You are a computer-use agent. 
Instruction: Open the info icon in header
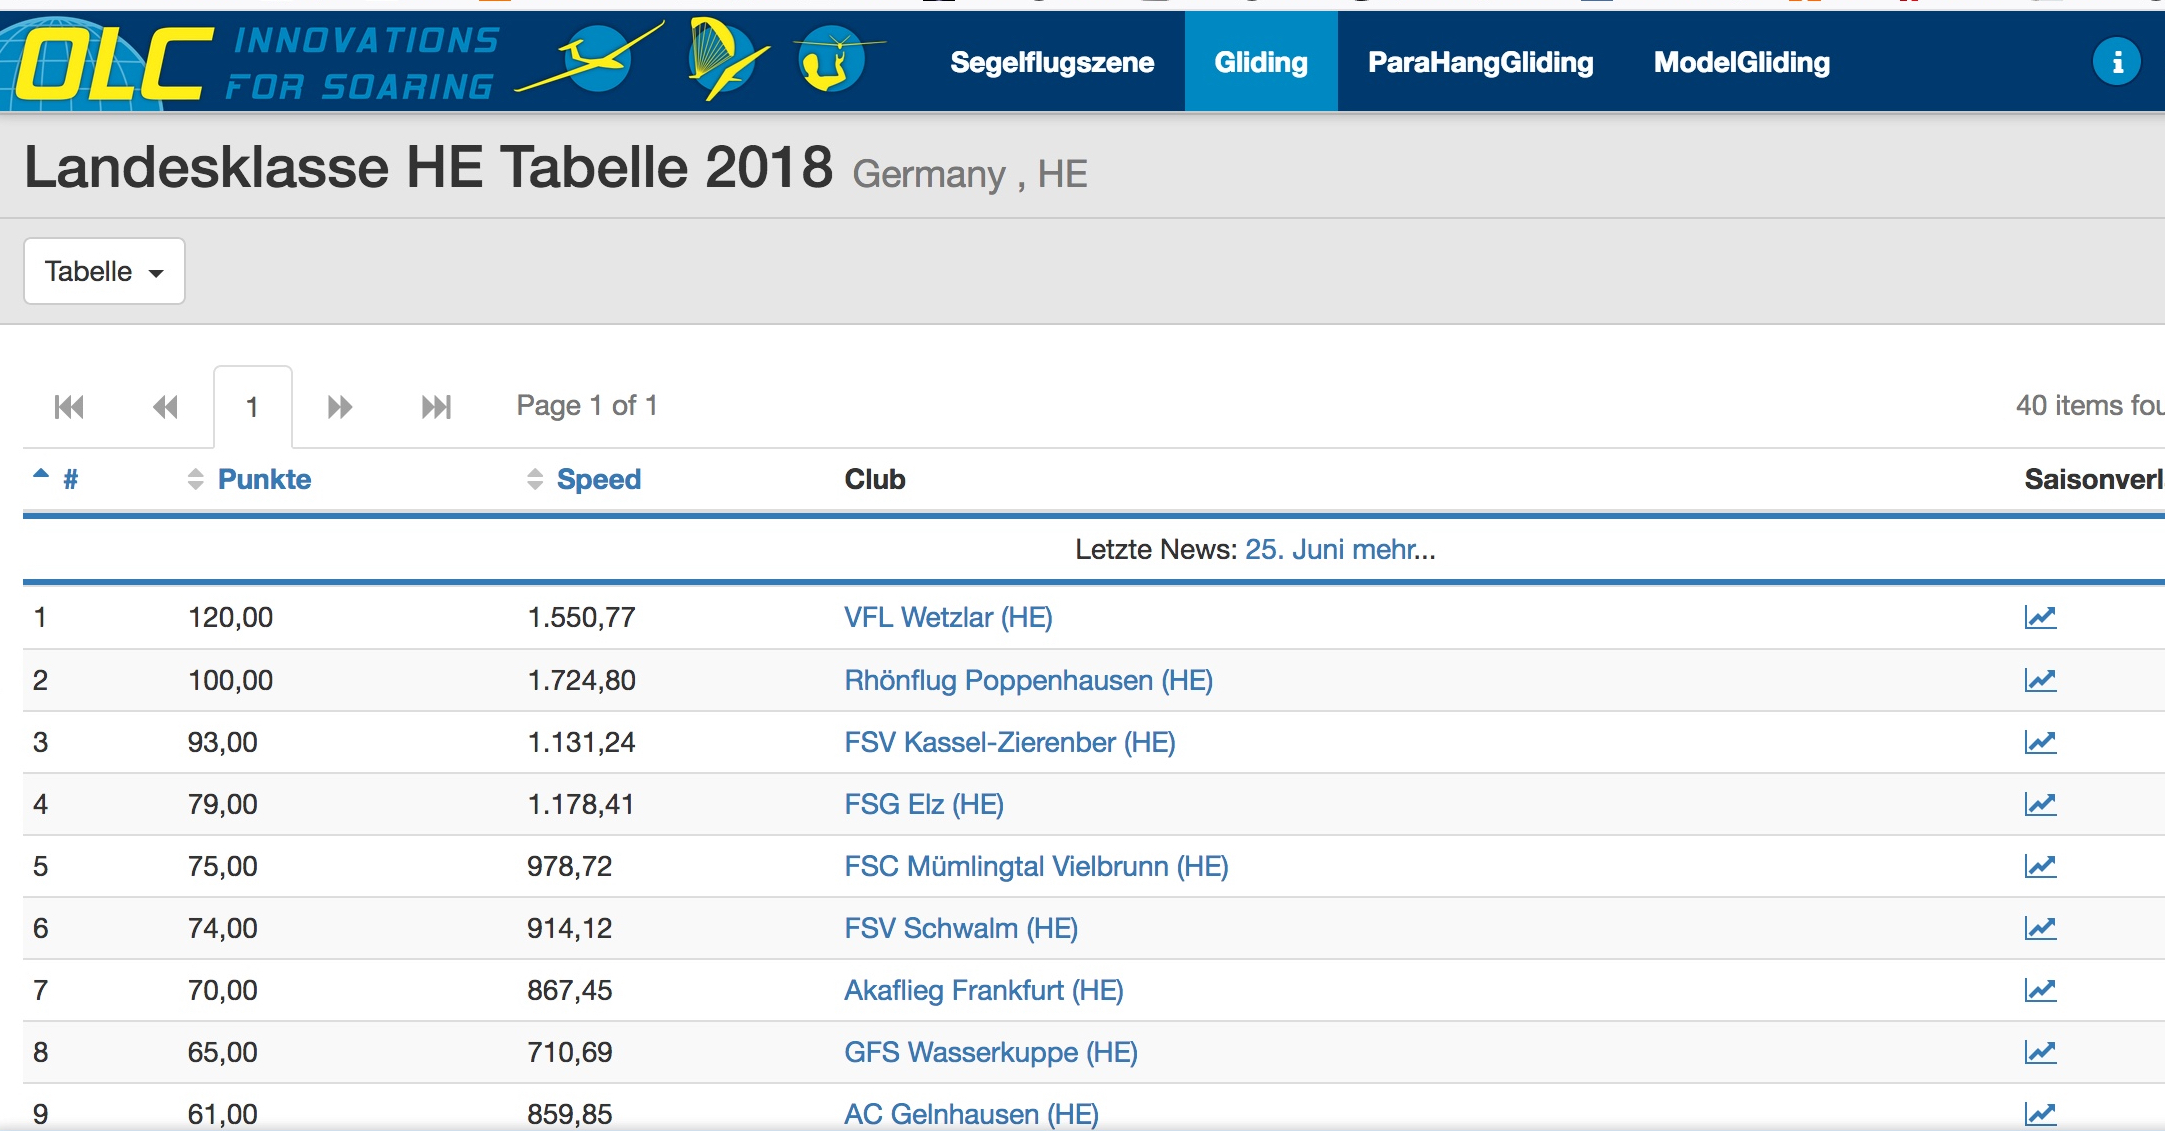point(2116,62)
